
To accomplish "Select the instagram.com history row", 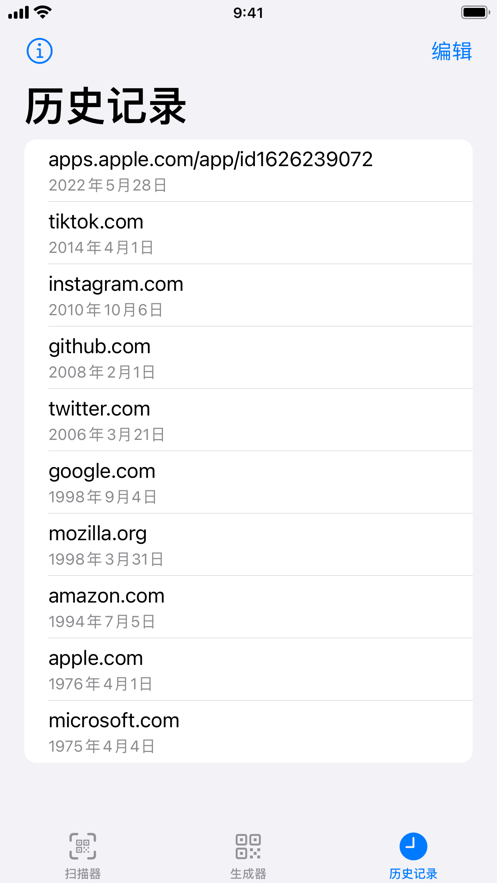I will click(x=248, y=295).
